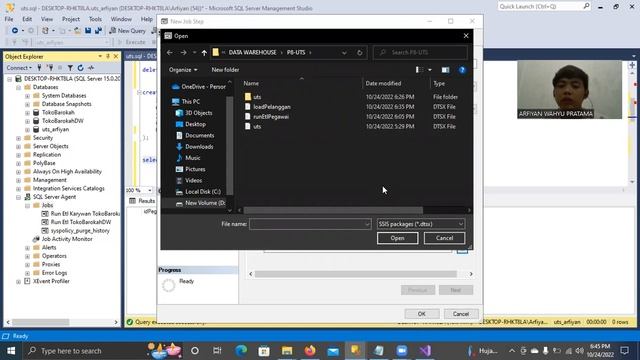Click filter icon in Object Explorer

pos(70,68)
